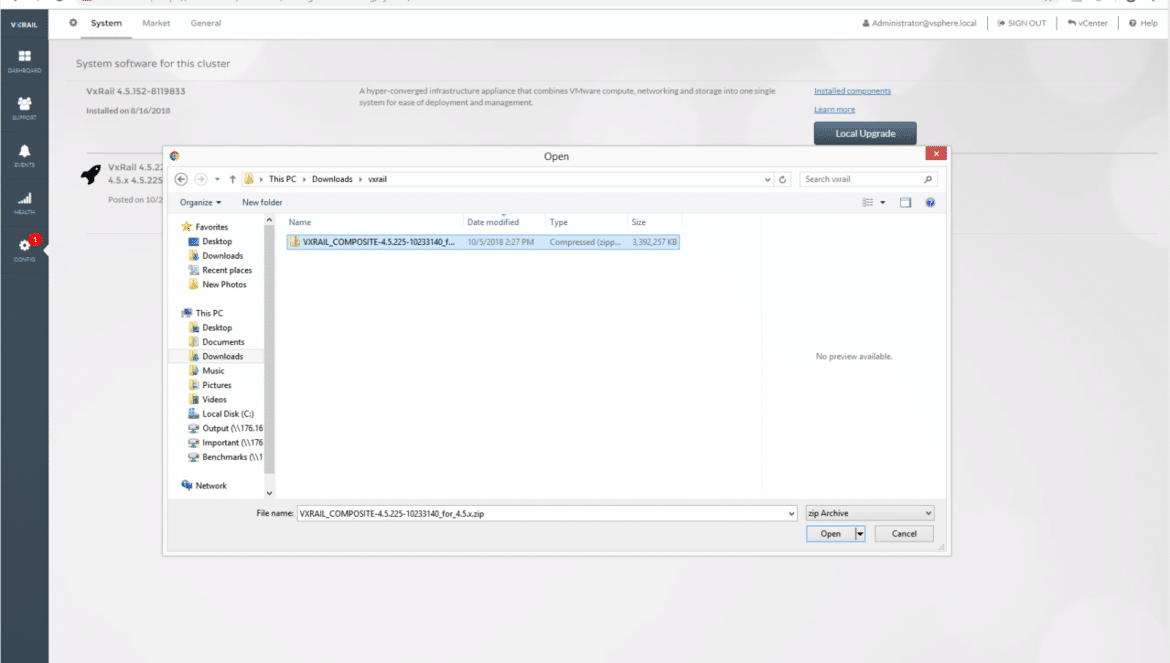Open the Events bell icon
This screenshot has height=663, width=1170.
(x=25, y=155)
